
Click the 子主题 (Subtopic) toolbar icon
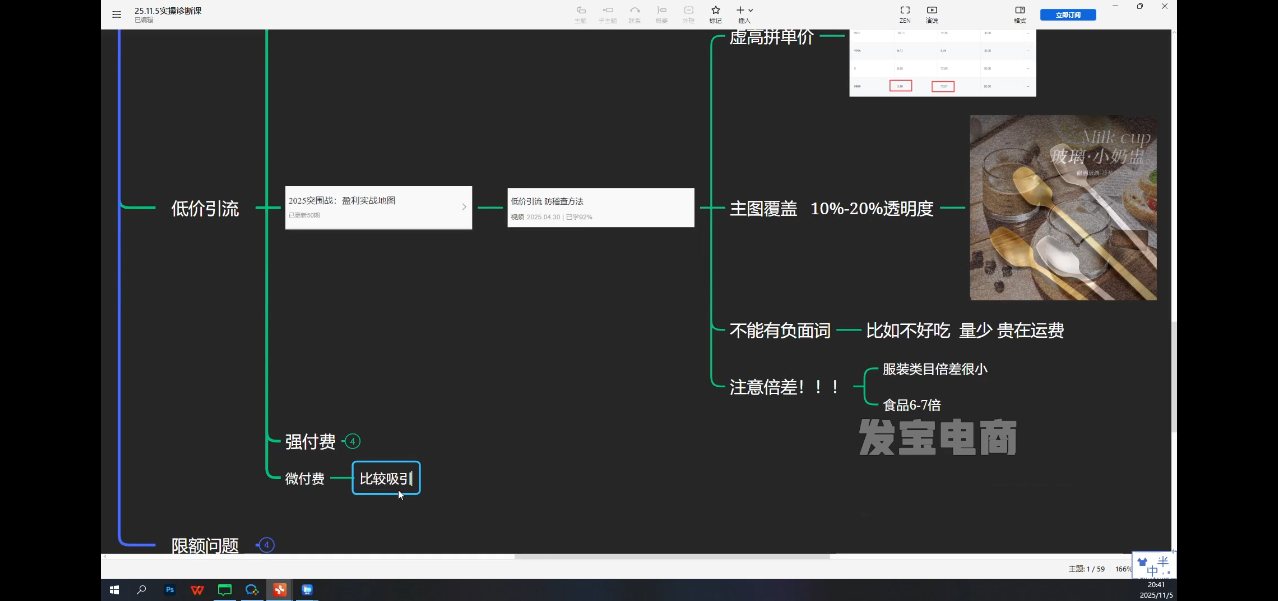(608, 13)
